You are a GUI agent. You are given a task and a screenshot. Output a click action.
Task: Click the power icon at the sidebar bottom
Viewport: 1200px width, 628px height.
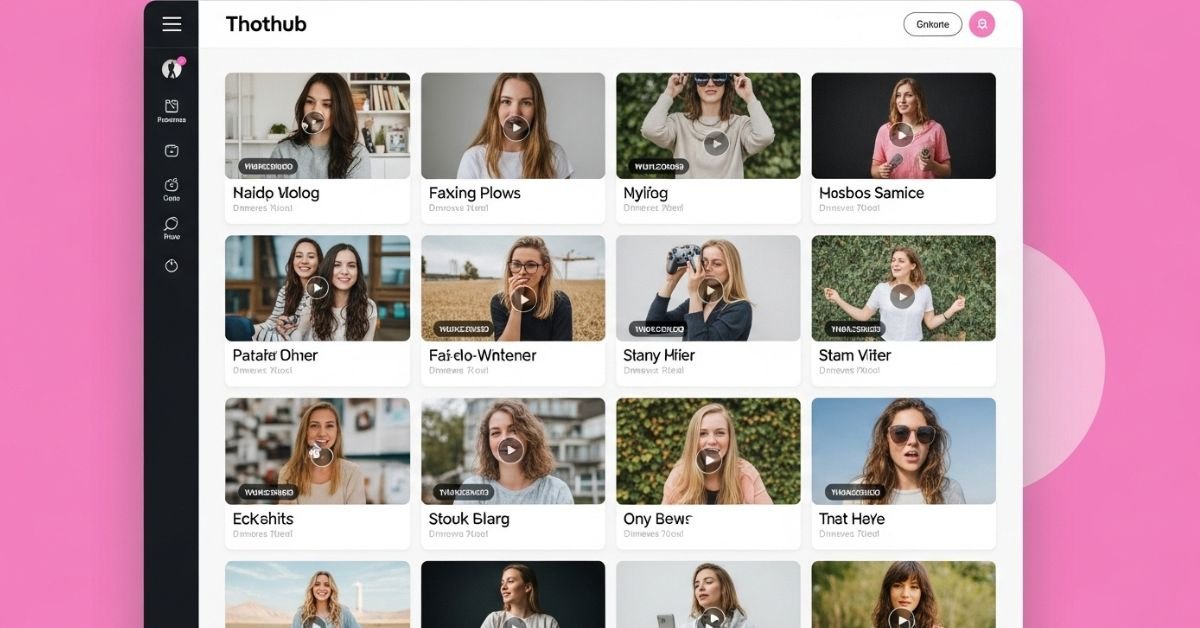coord(171,265)
